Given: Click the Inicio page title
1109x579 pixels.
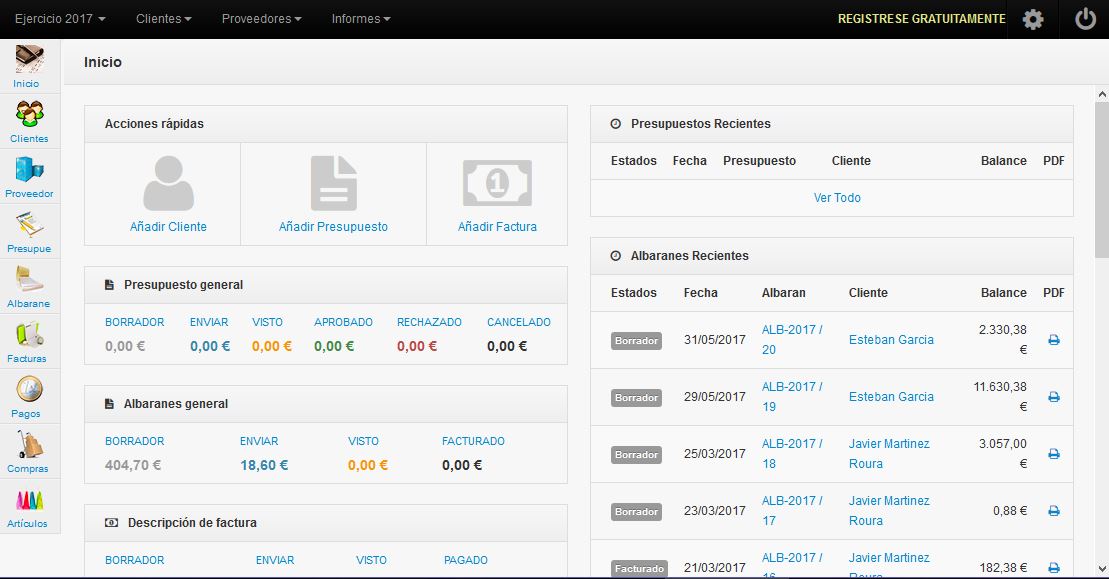Looking at the screenshot, I should click(103, 62).
